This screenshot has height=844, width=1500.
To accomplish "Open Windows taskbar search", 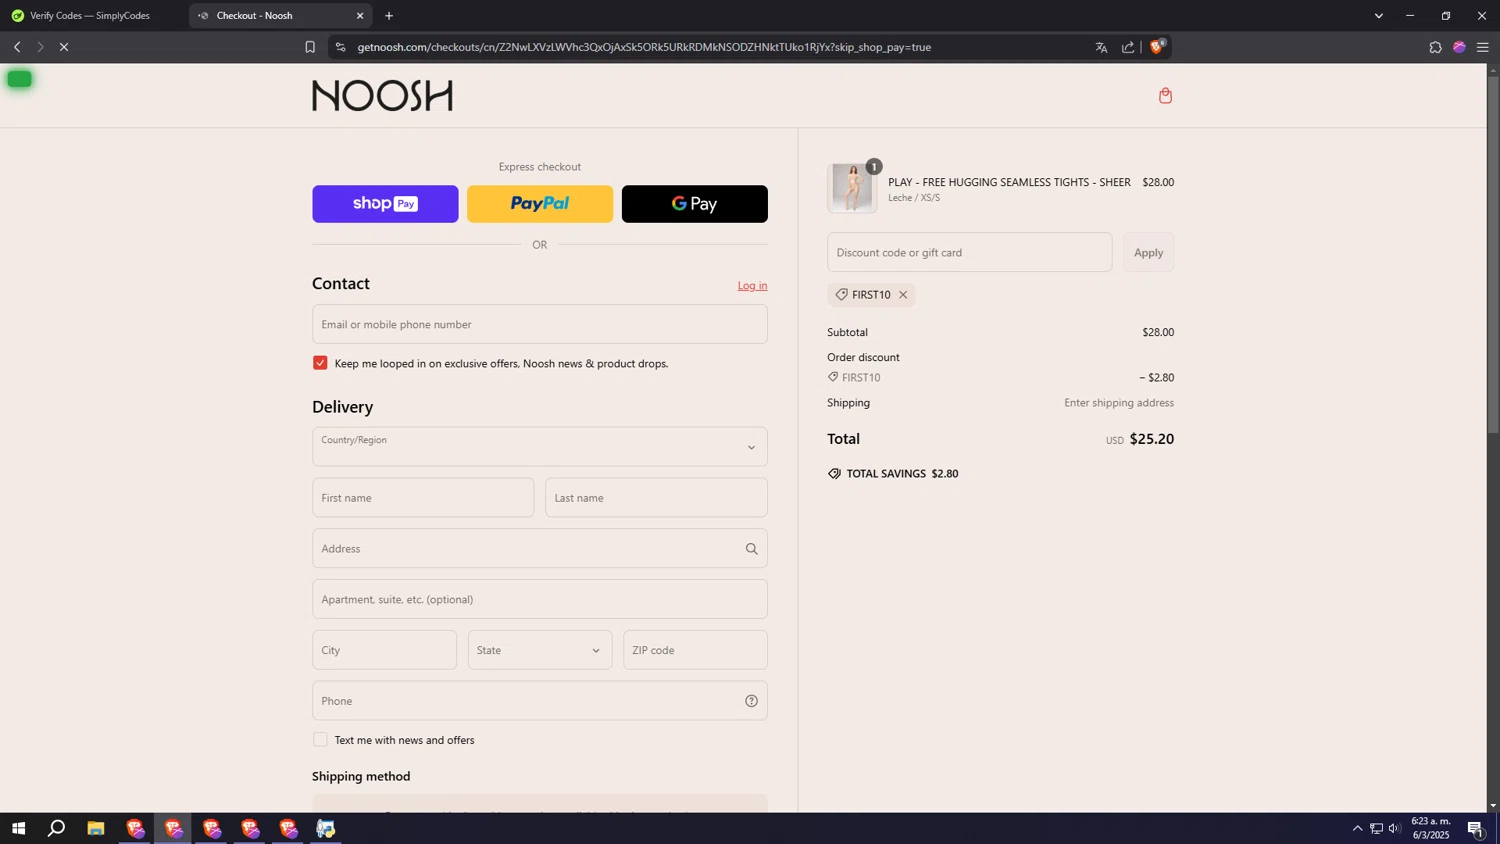I will click(x=57, y=828).
